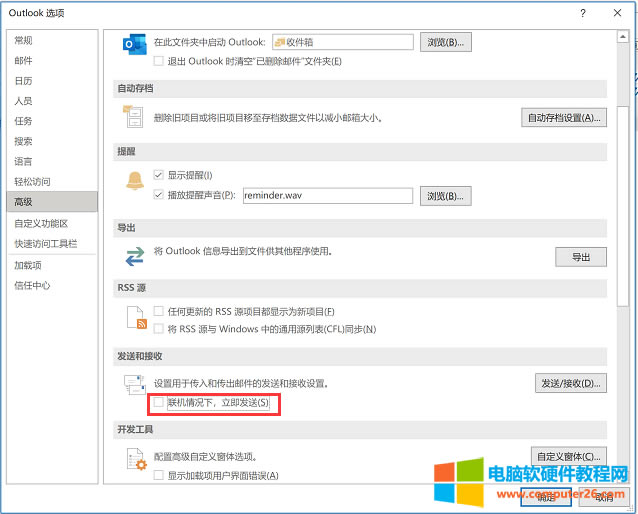Close the Outlook 选项 dialog
The width and height of the screenshot is (638, 514).
pyautogui.click(x=617, y=13)
